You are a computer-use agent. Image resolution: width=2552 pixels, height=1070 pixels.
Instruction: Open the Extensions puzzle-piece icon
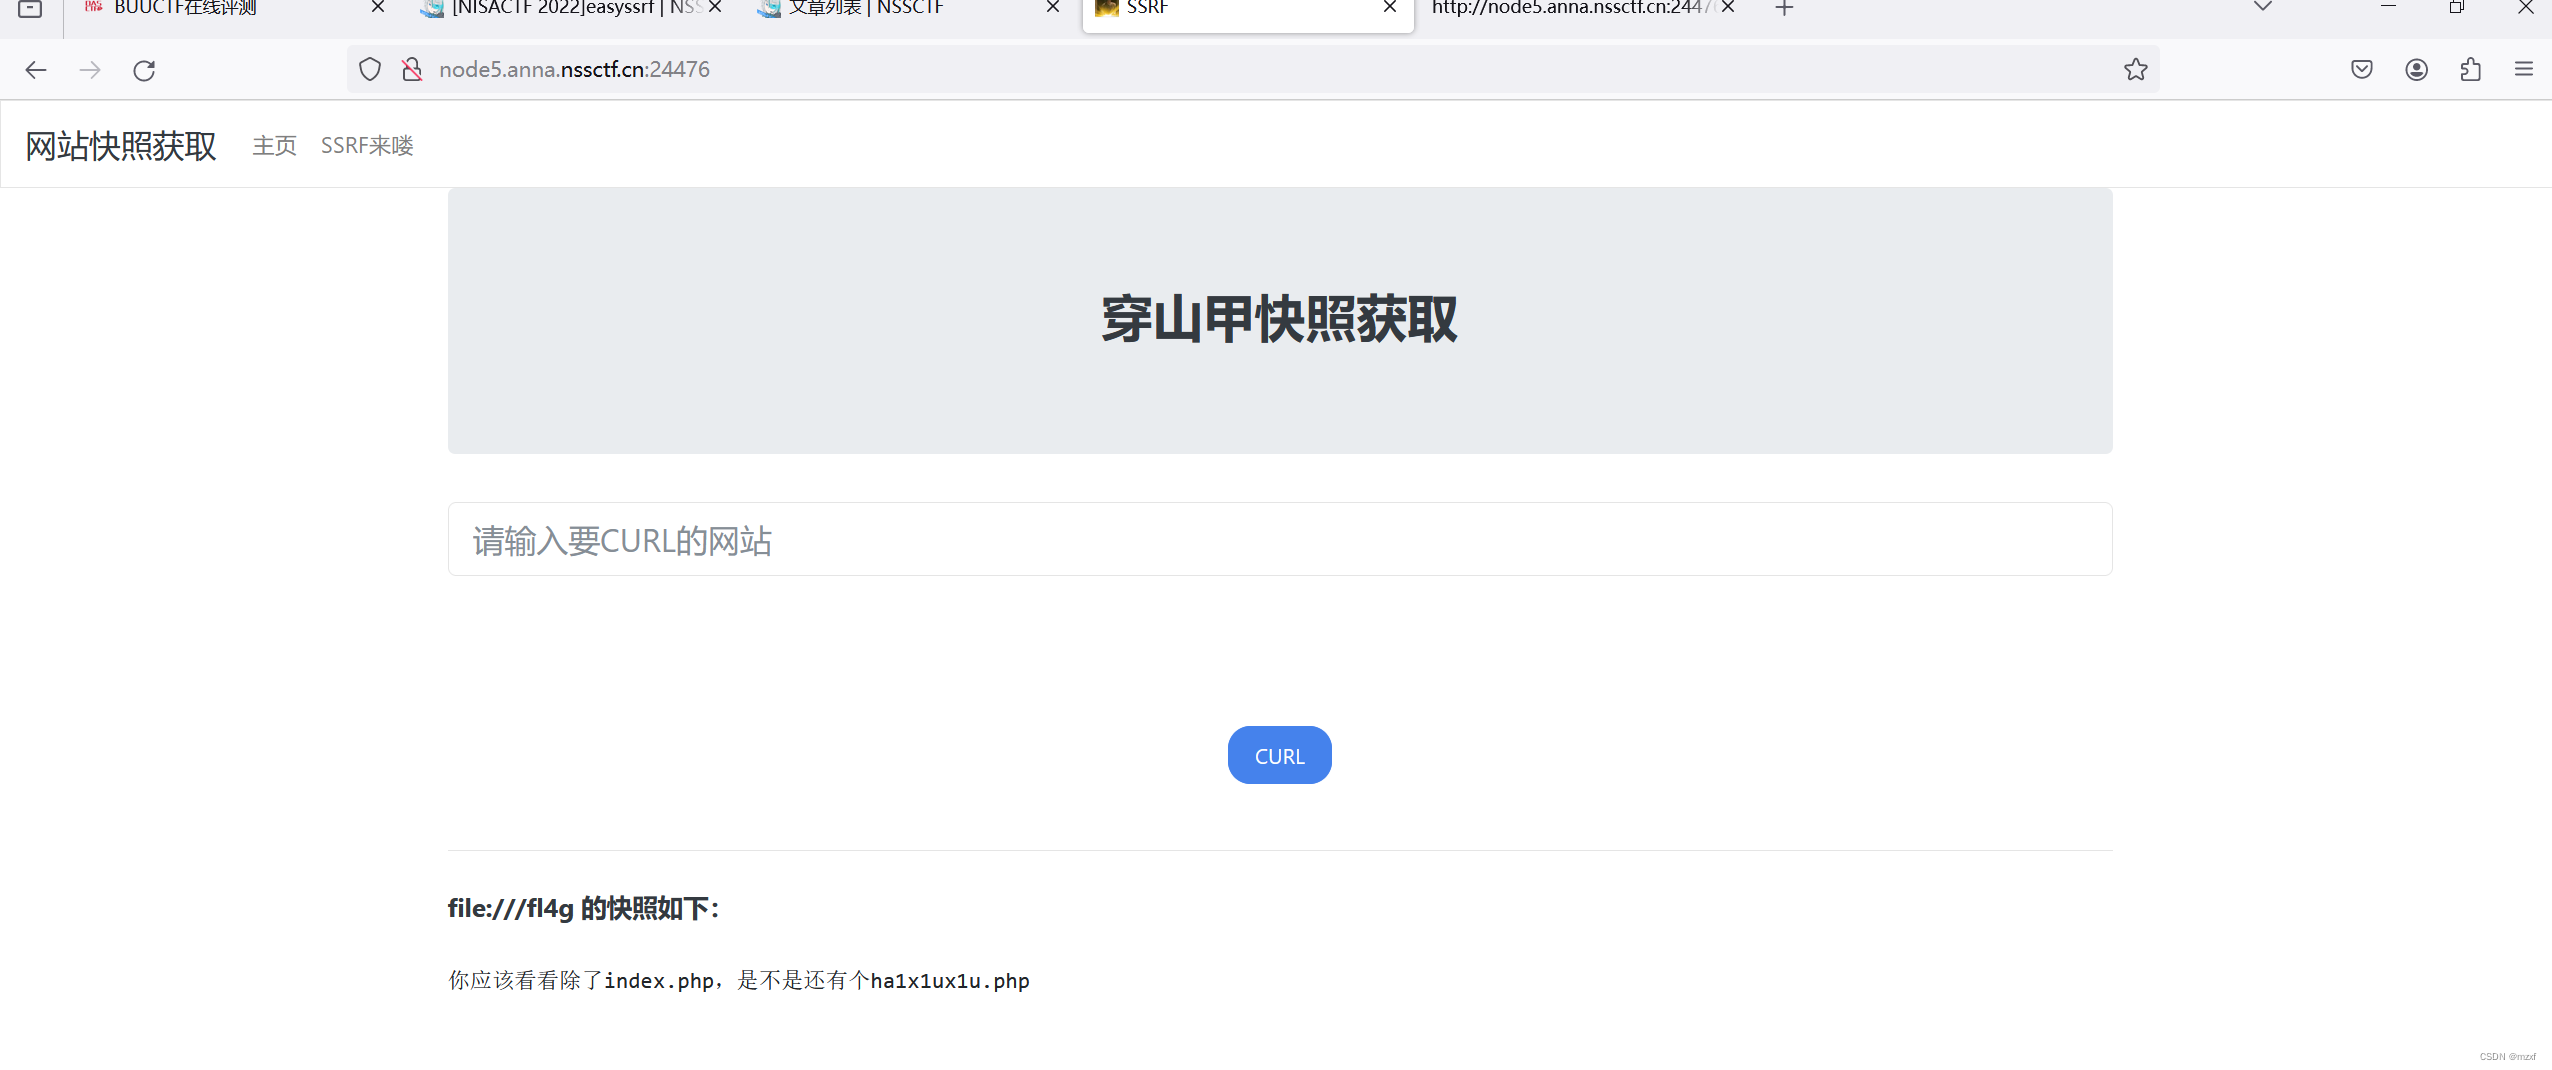2470,69
